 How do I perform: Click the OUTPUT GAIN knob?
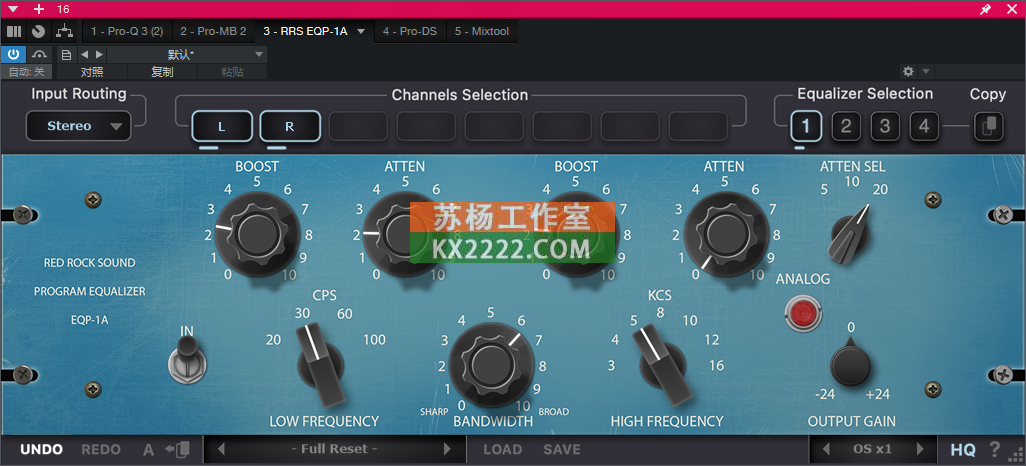click(x=851, y=365)
